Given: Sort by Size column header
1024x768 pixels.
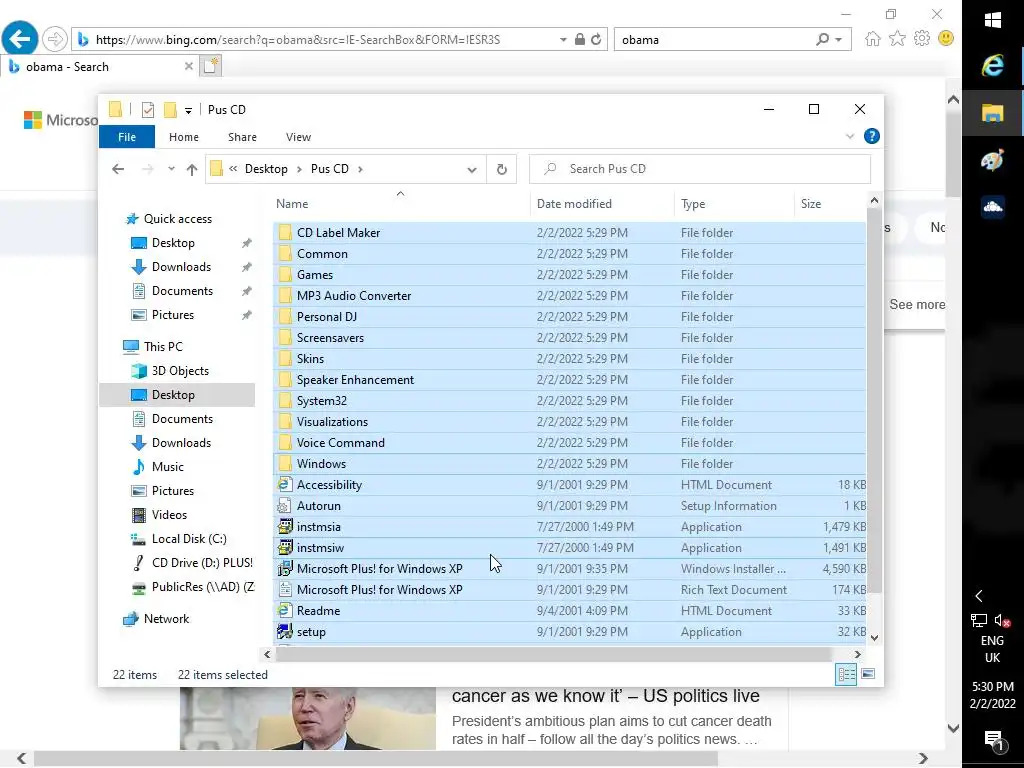Looking at the screenshot, I should [811, 204].
